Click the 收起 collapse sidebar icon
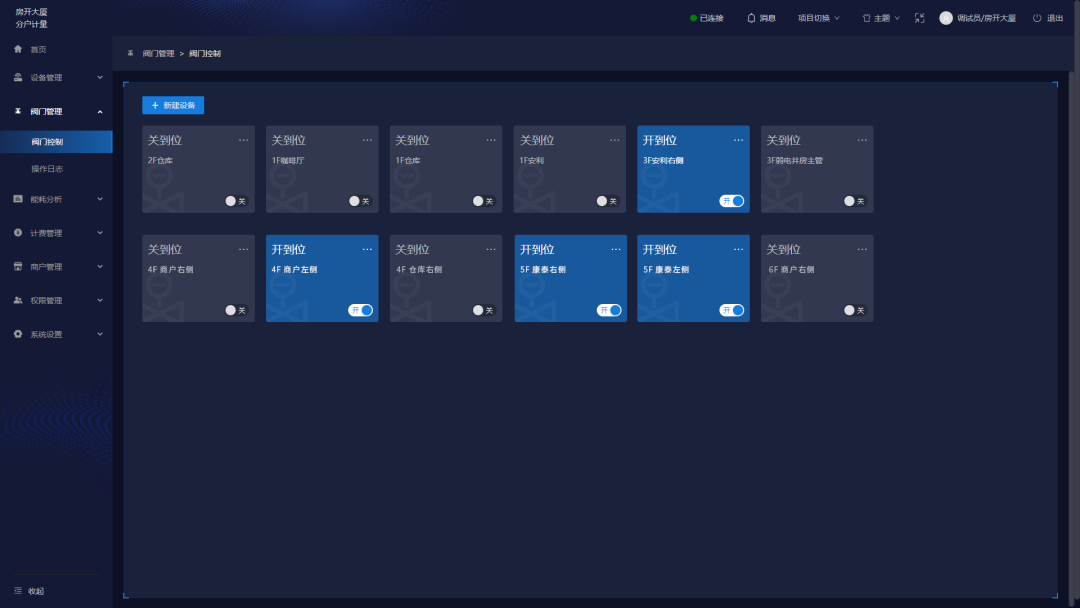Image resolution: width=1080 pixels, height=608 pixels. pyautogui.click(x=18, y=591)
